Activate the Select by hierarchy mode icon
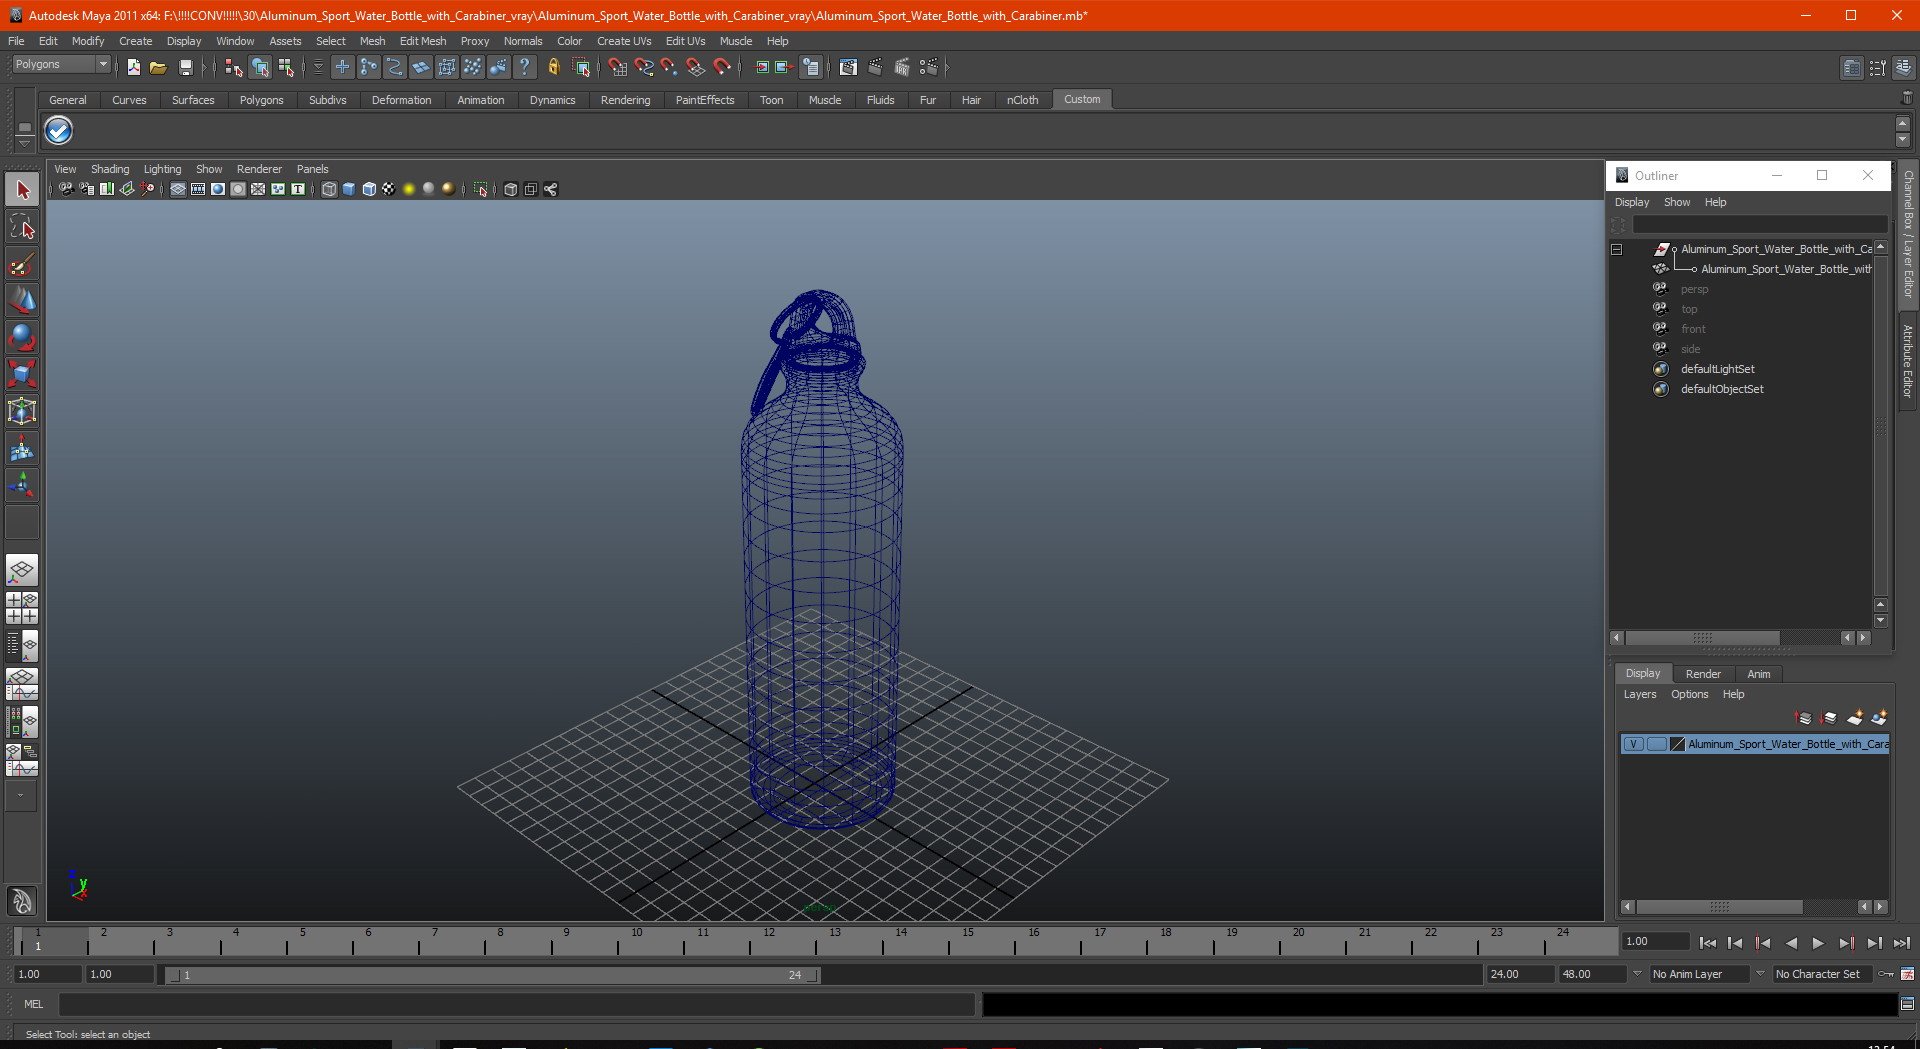Image resolution: width=1920 pixels, height=1049 pixels. tap(234, 67)
